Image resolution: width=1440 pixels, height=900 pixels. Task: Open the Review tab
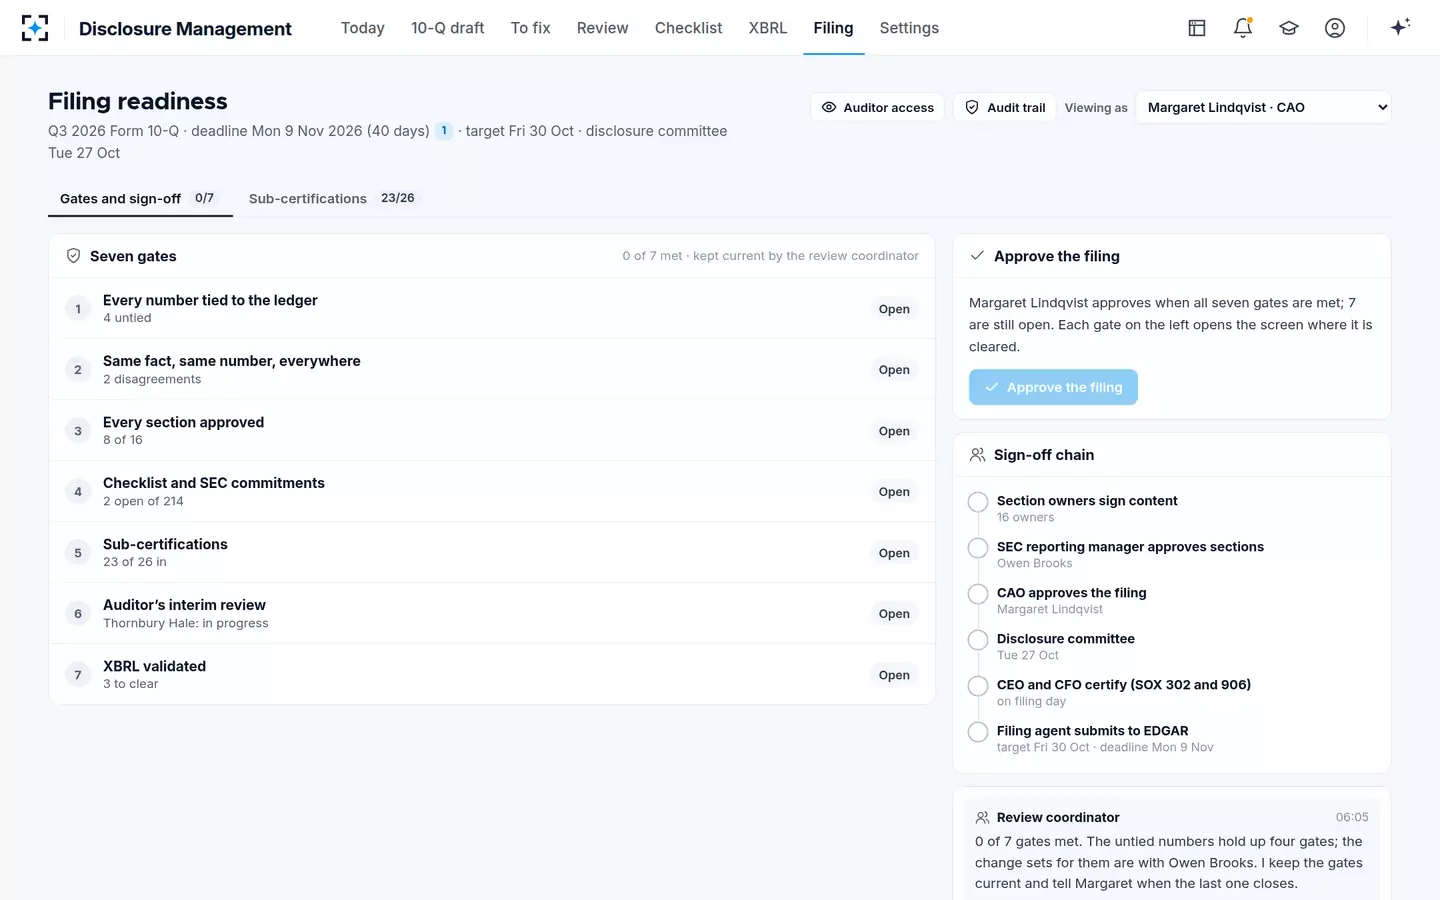coord(602,28)
